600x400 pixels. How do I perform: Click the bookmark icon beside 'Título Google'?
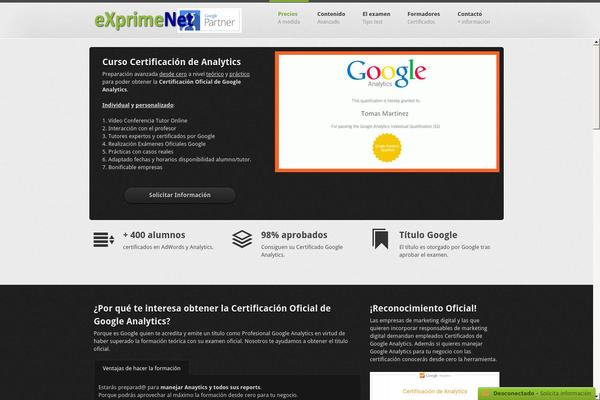click(x=380, y=239)
